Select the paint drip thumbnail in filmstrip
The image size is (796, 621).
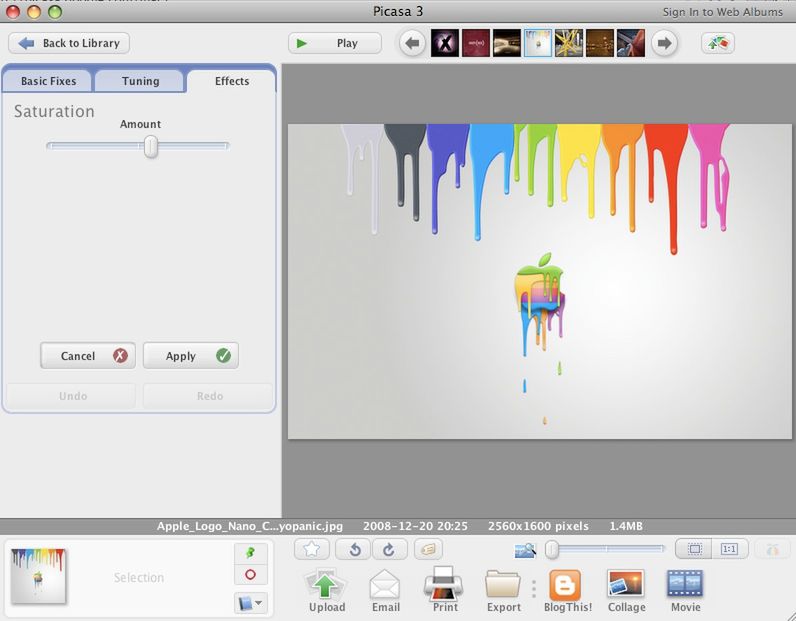pos(538,43)
